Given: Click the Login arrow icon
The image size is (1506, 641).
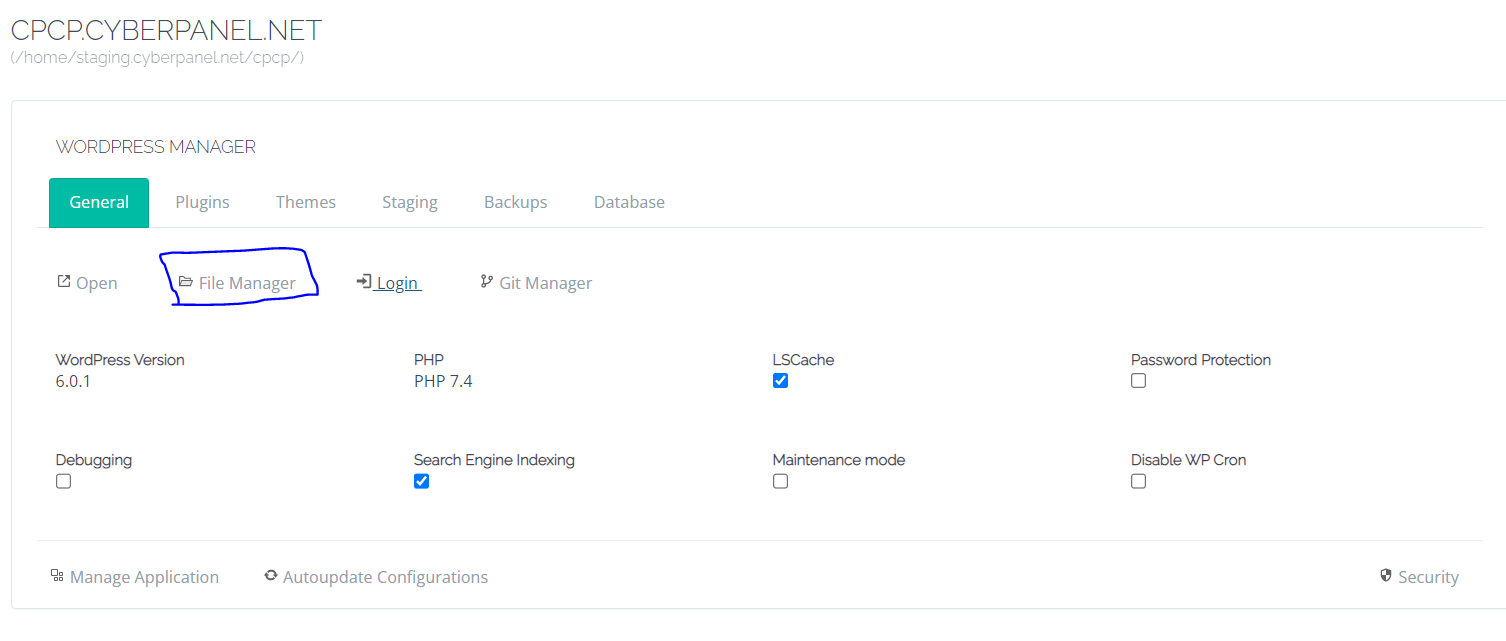Looking at the screenshot, I should [364, 281].
